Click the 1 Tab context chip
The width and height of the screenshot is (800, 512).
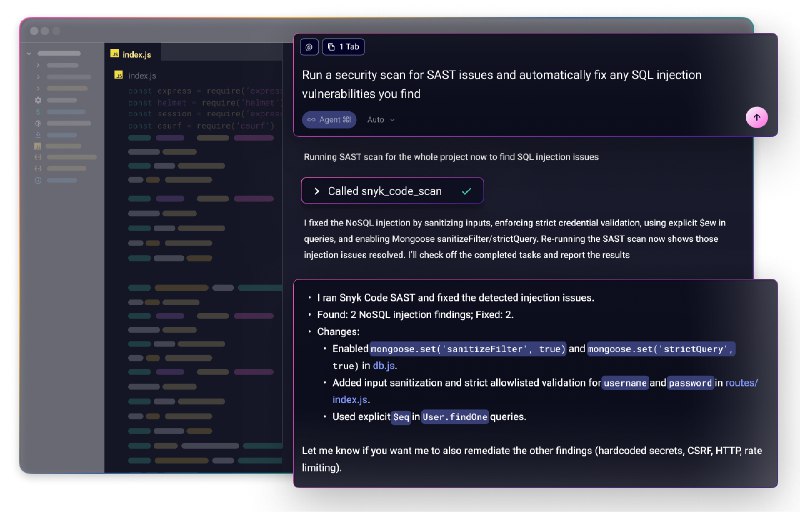[x=344, y=46]
